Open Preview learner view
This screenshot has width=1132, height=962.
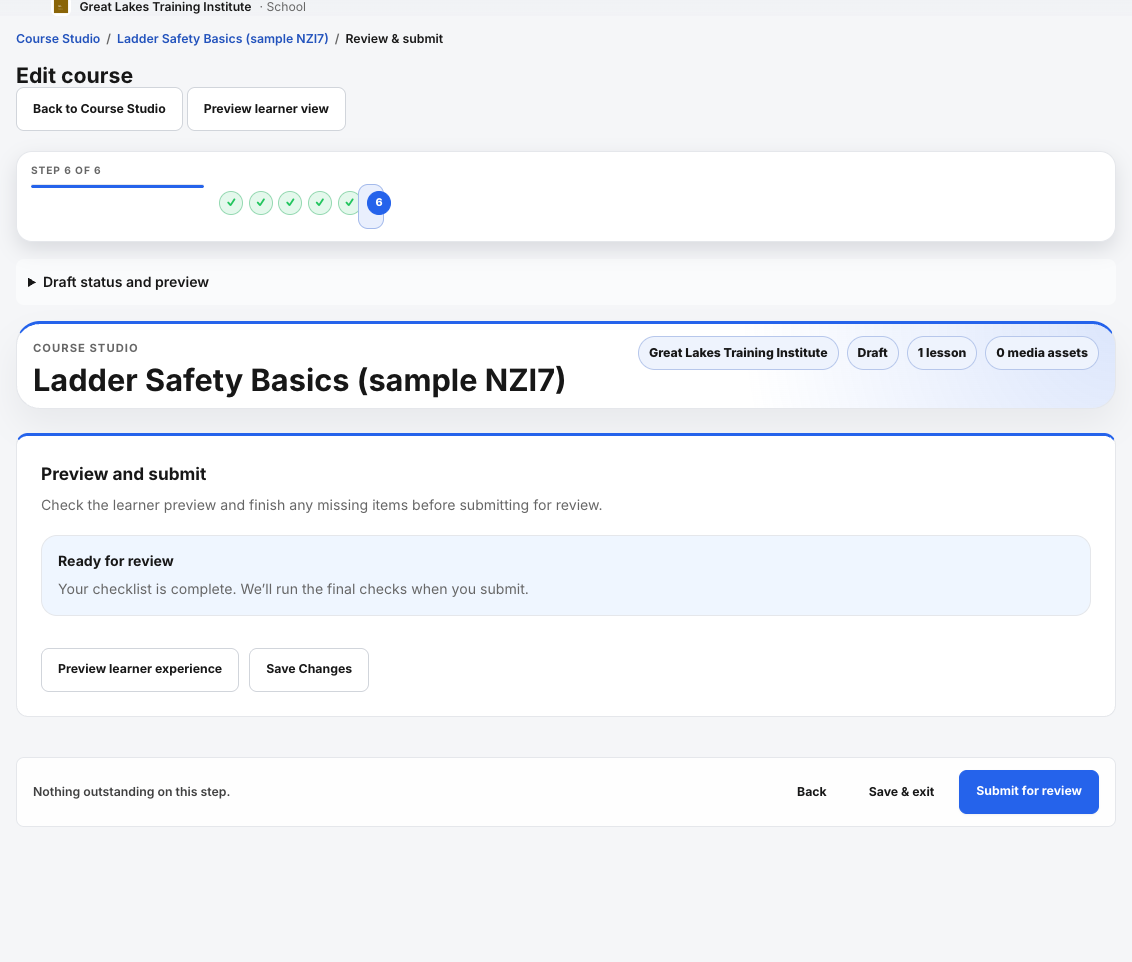pyautogui.click(x=266, y=109)
